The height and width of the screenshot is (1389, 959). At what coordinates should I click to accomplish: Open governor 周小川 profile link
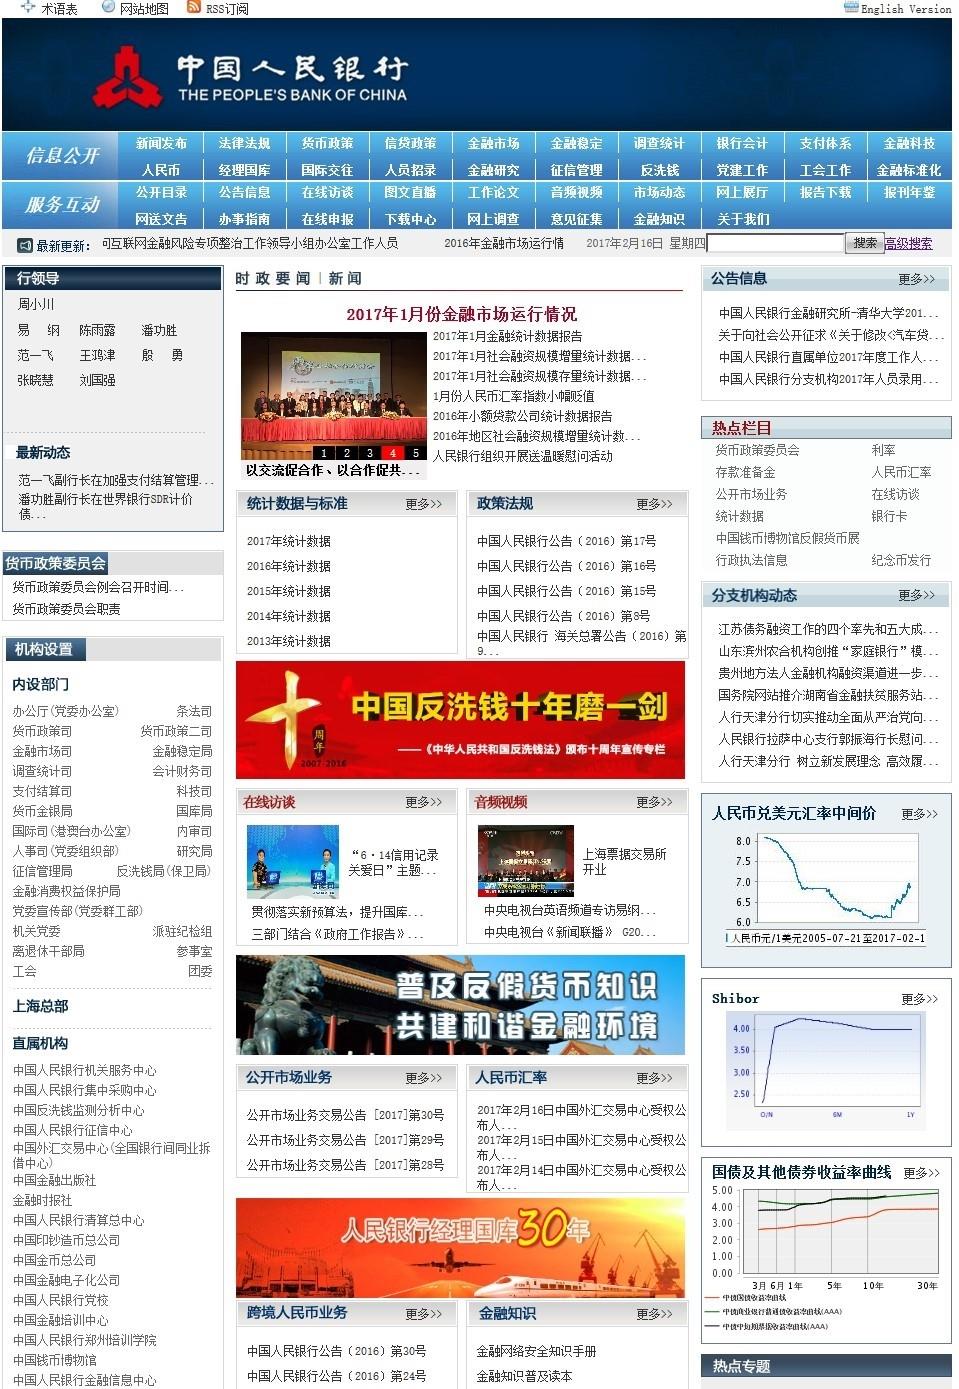click(36, 304)
